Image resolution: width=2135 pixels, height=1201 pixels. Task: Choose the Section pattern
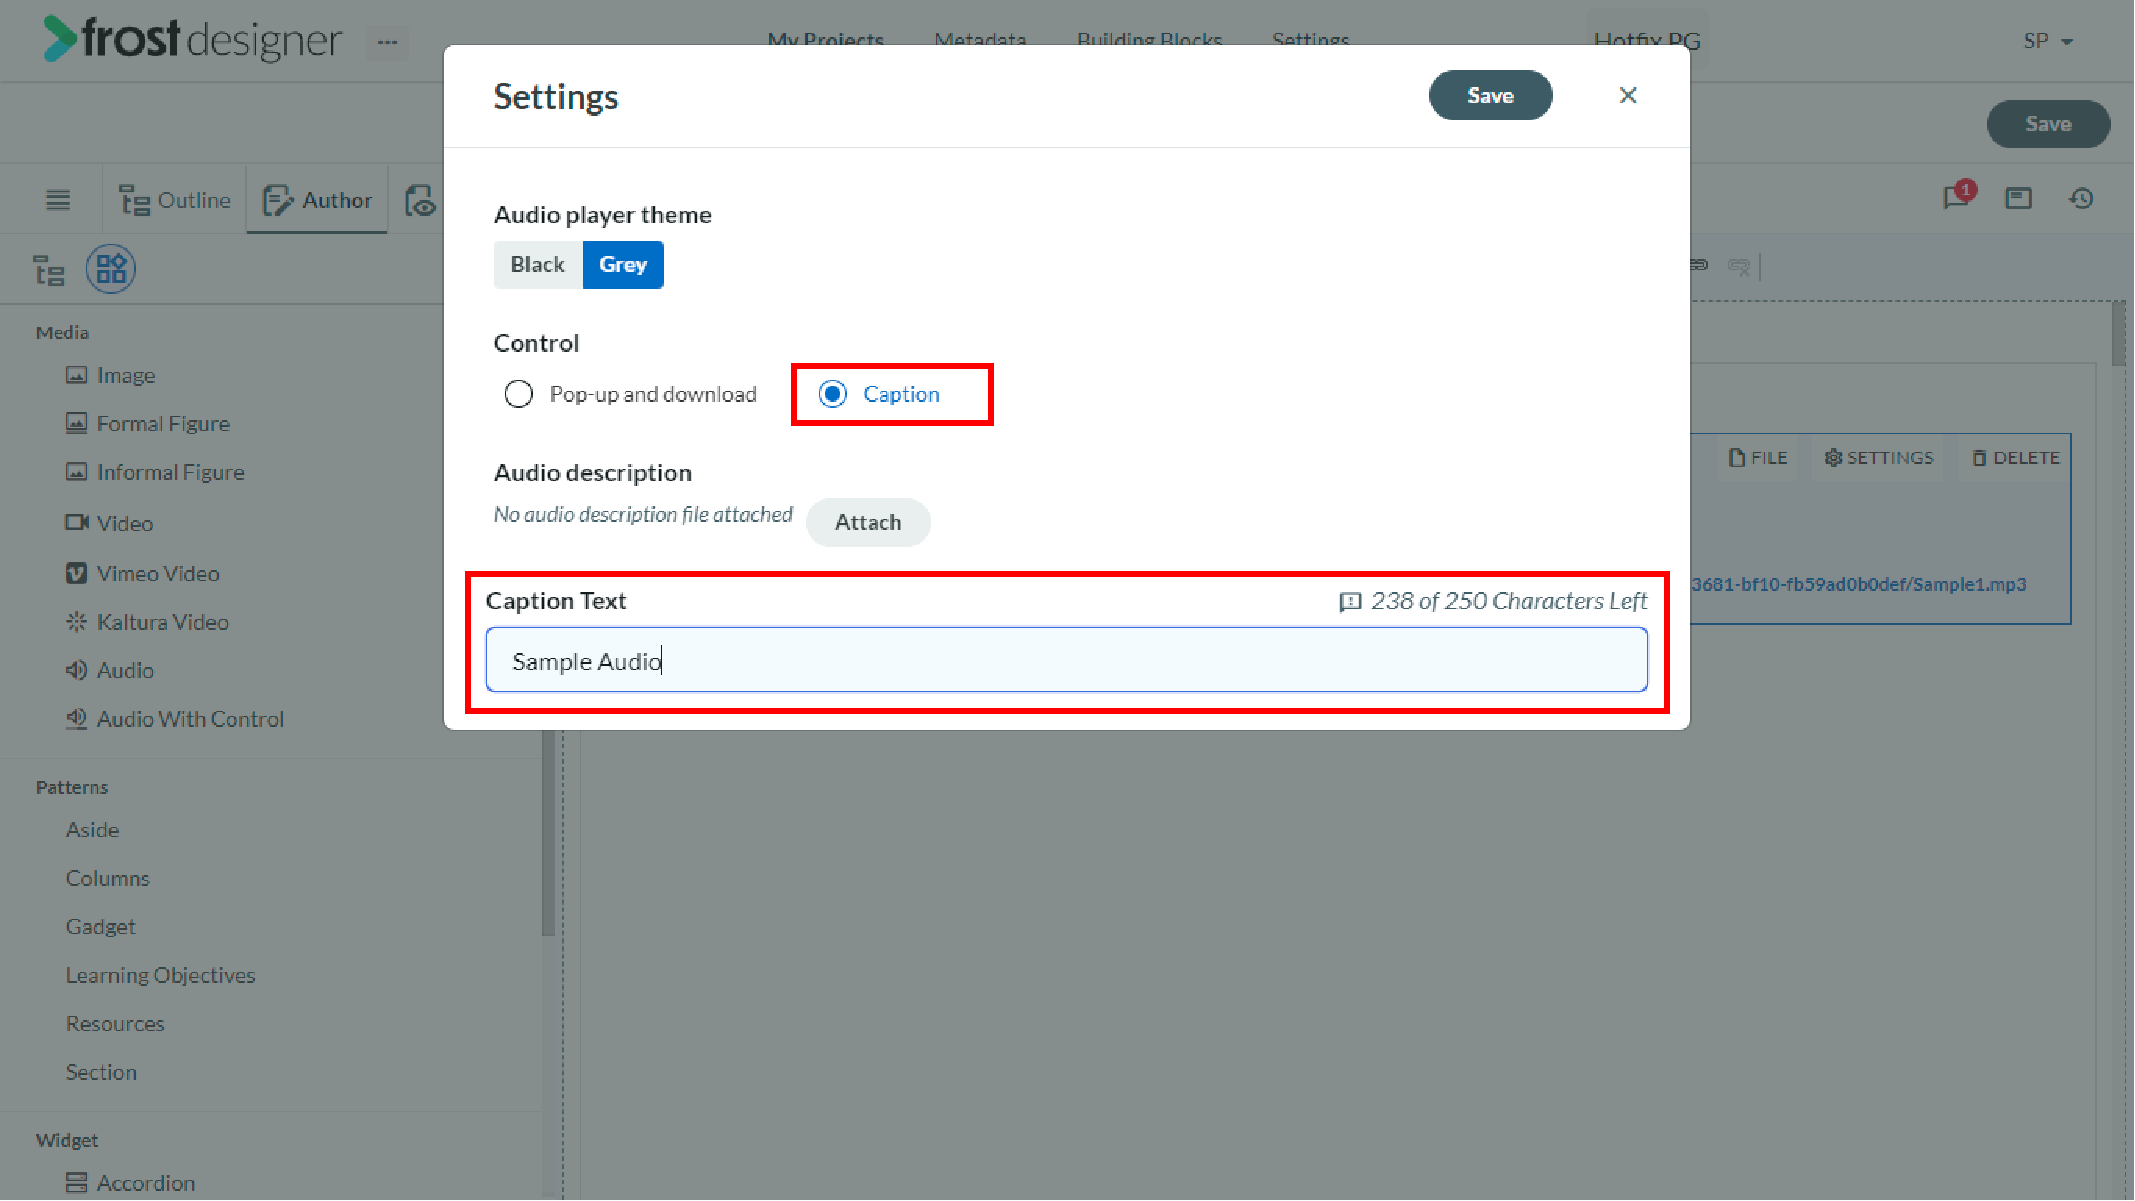[101, 1072]
